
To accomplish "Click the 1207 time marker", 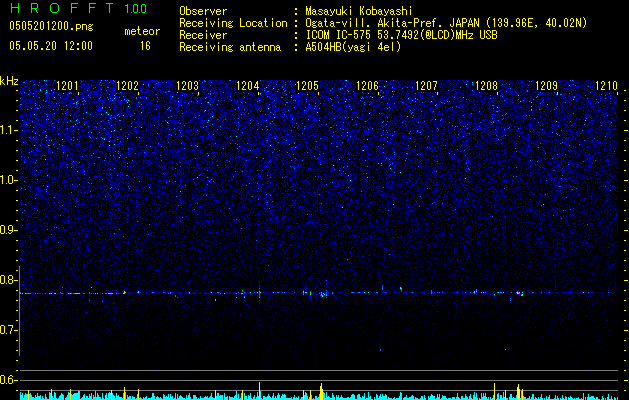I will [x=426, y=86].
